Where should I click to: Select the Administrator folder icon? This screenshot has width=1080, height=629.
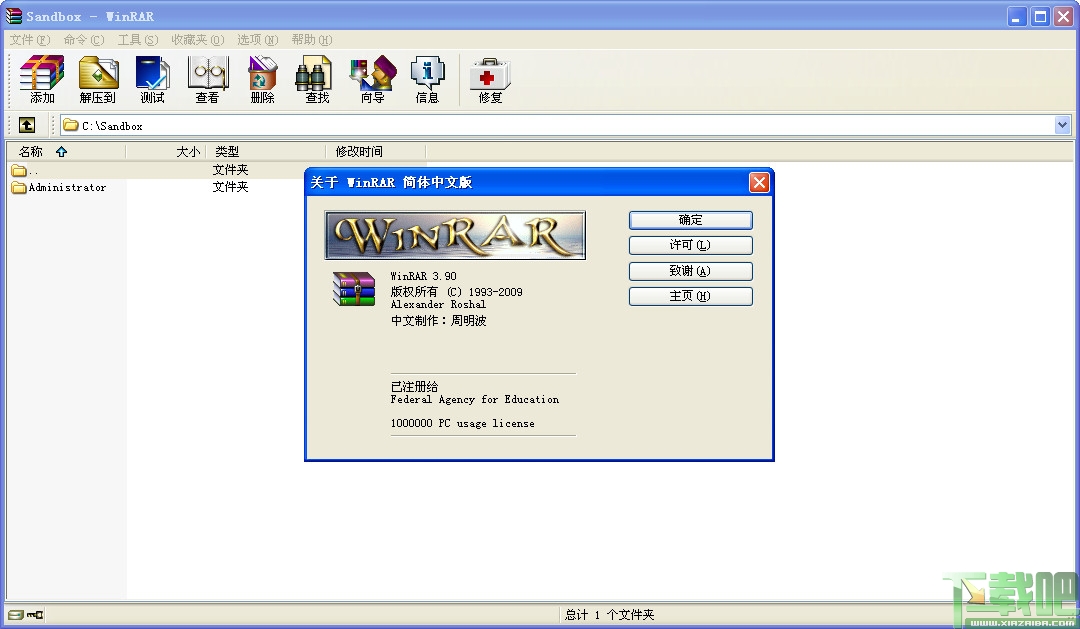coord(19,187)
